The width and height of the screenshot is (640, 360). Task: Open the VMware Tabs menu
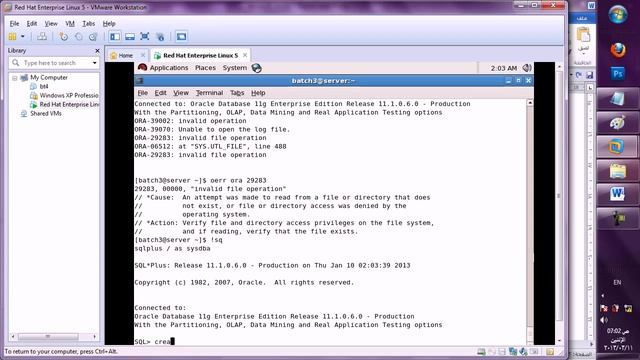tap(89, 24)
